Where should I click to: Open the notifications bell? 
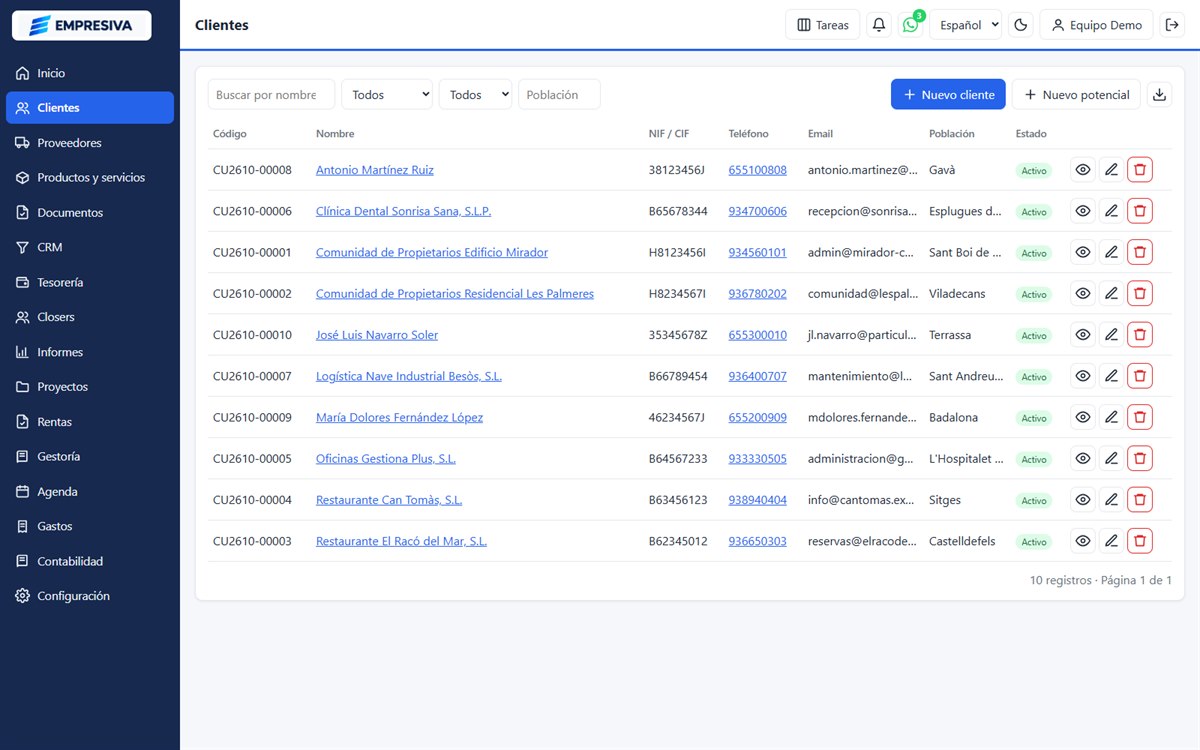879,25
